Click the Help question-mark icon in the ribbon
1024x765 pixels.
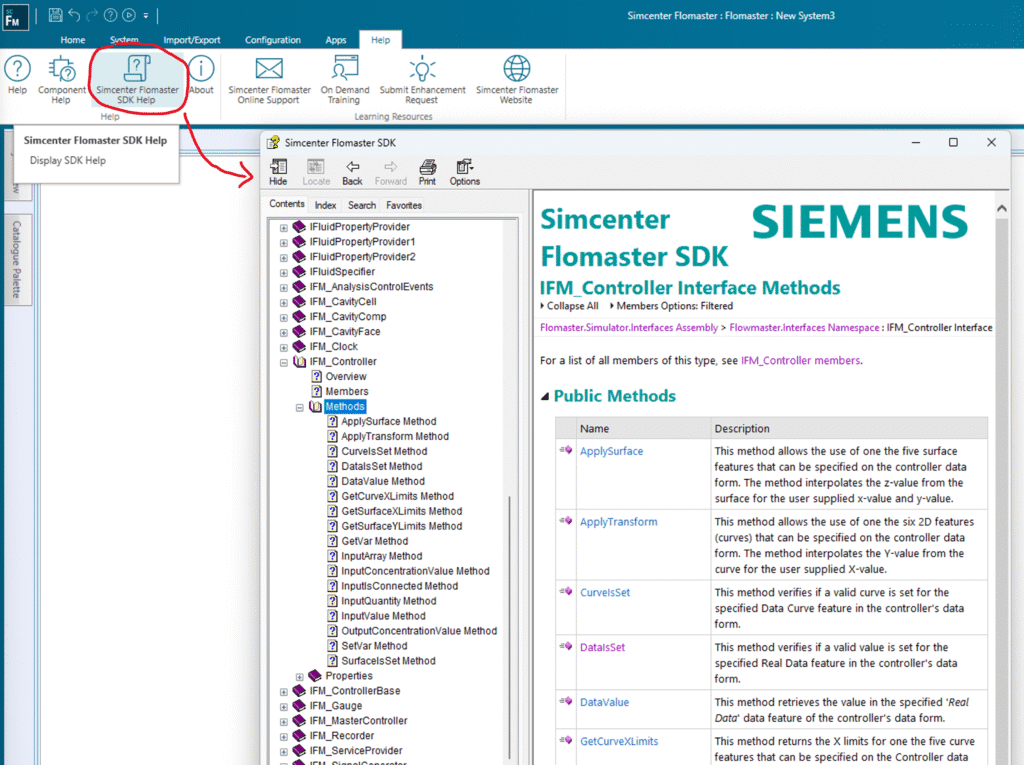pyautogui.click(x=18, y=69)
